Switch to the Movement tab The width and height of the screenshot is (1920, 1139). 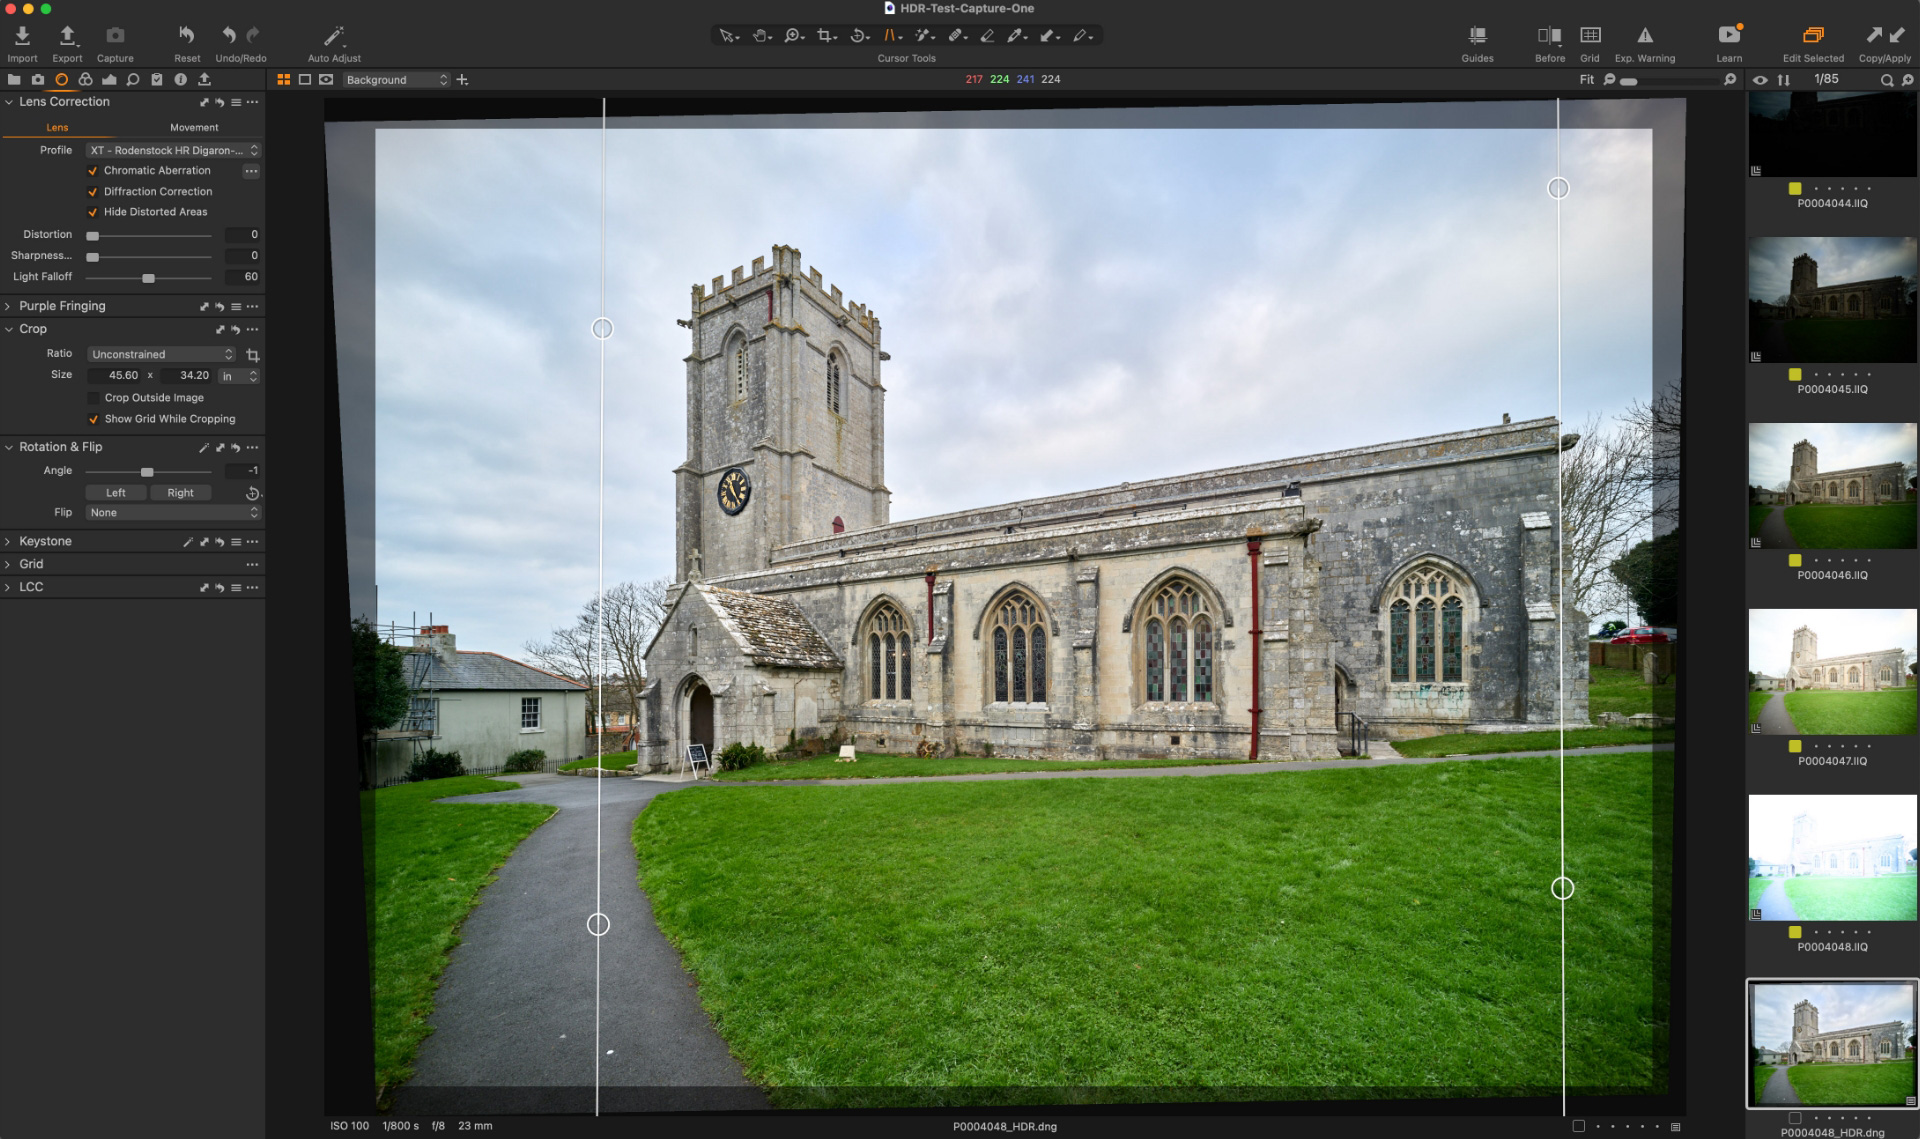(x=194, y=127)
